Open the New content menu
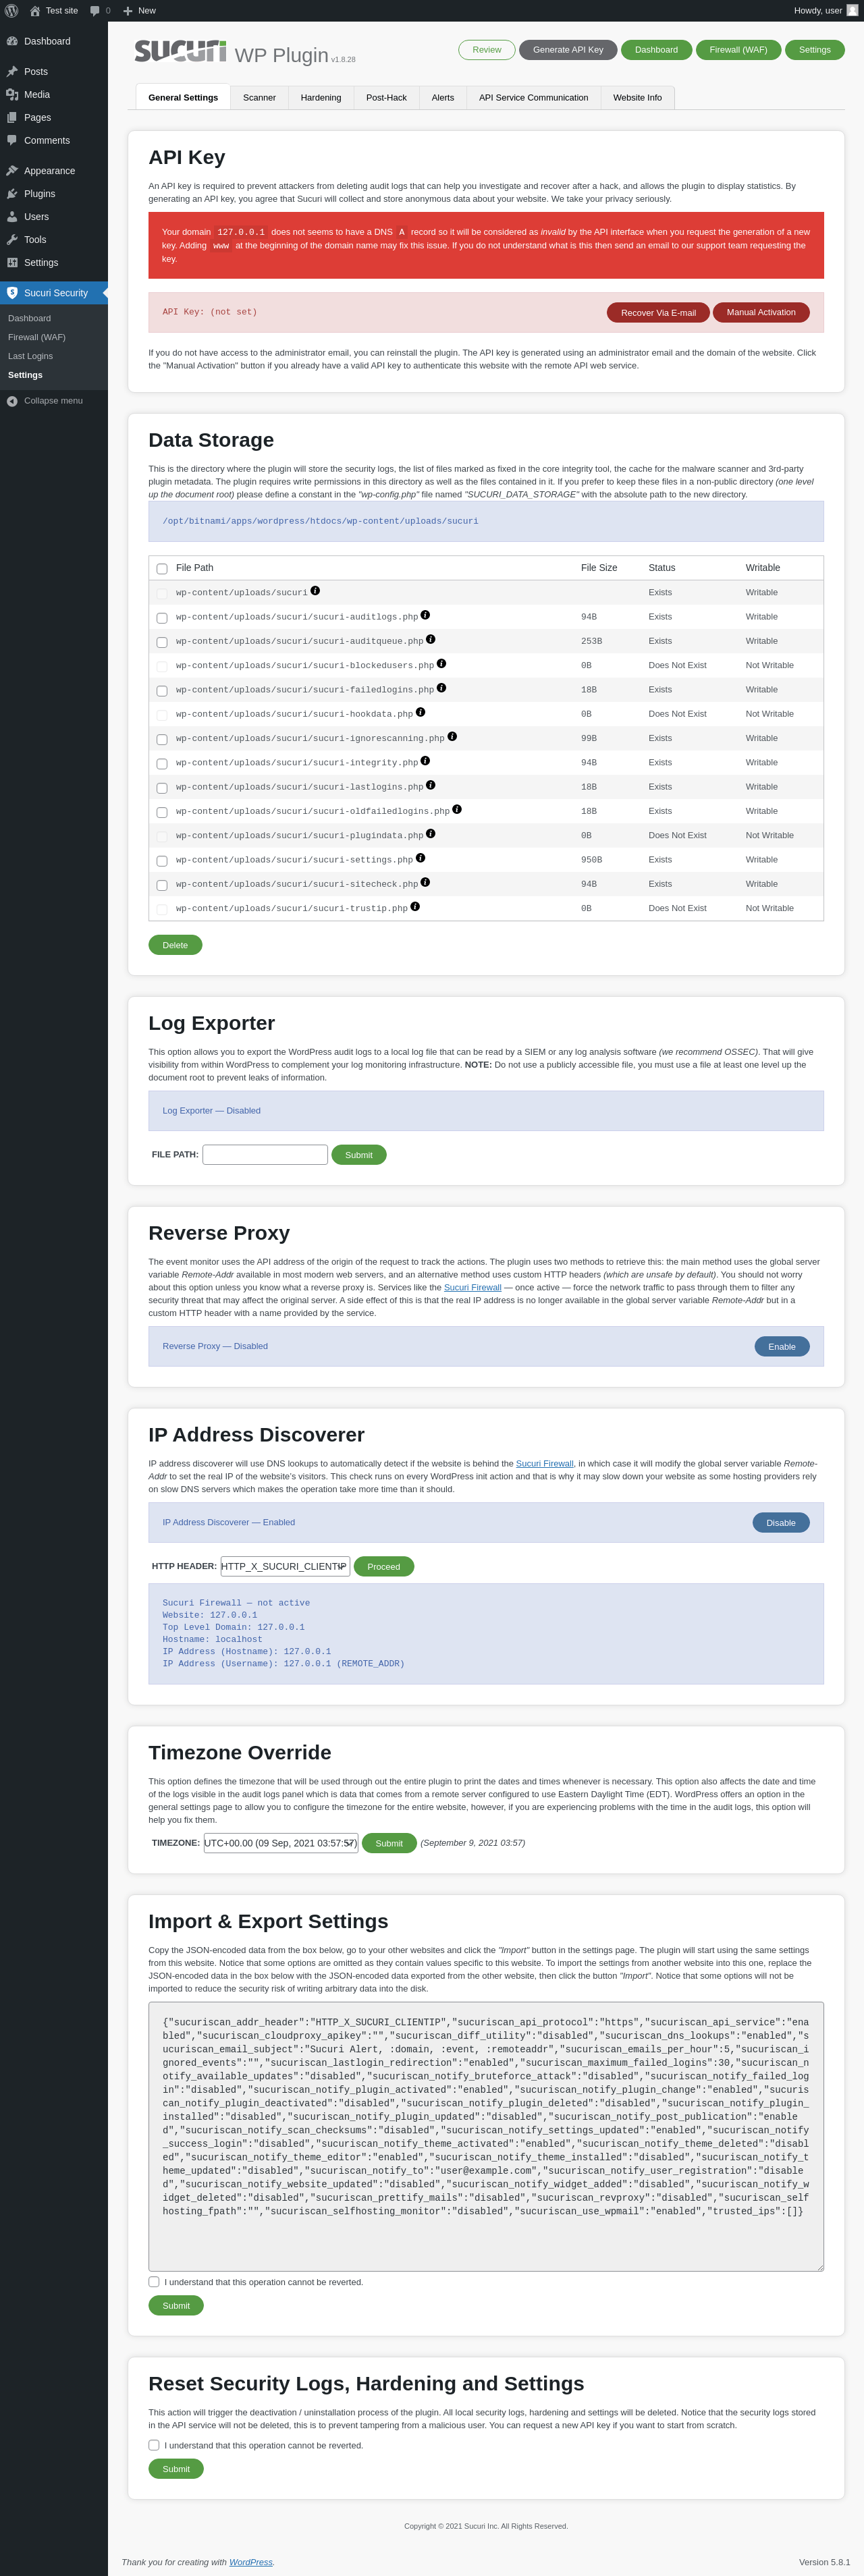Viewport: 864px width, 2576px height. (139, 10)
